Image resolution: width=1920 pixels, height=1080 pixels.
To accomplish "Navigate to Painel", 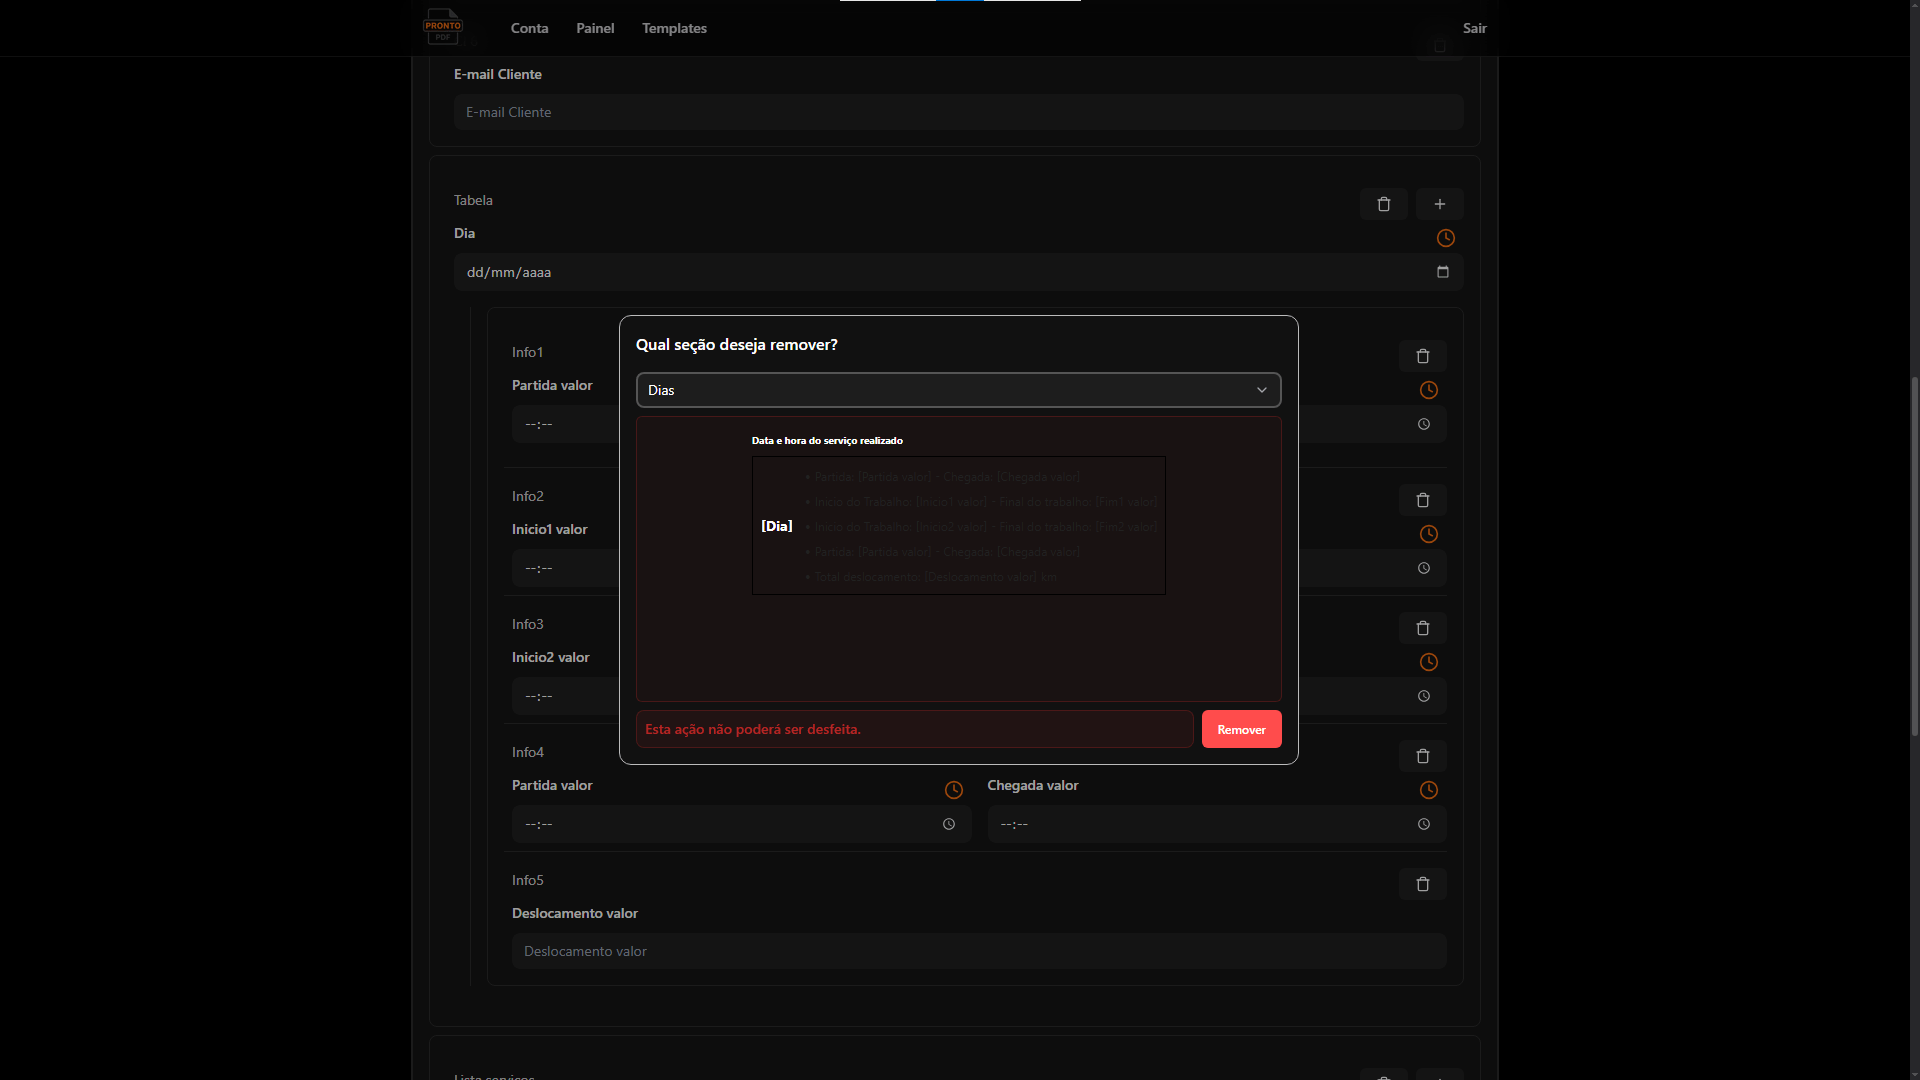I will point(595,28).
